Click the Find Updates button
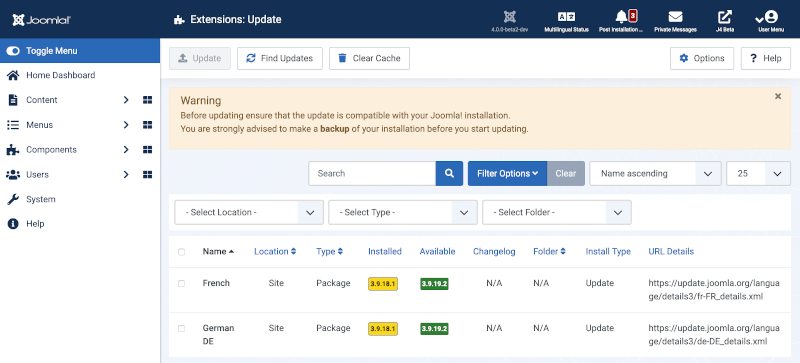Viewport: 800px width, 363px height. coord(280,58)
